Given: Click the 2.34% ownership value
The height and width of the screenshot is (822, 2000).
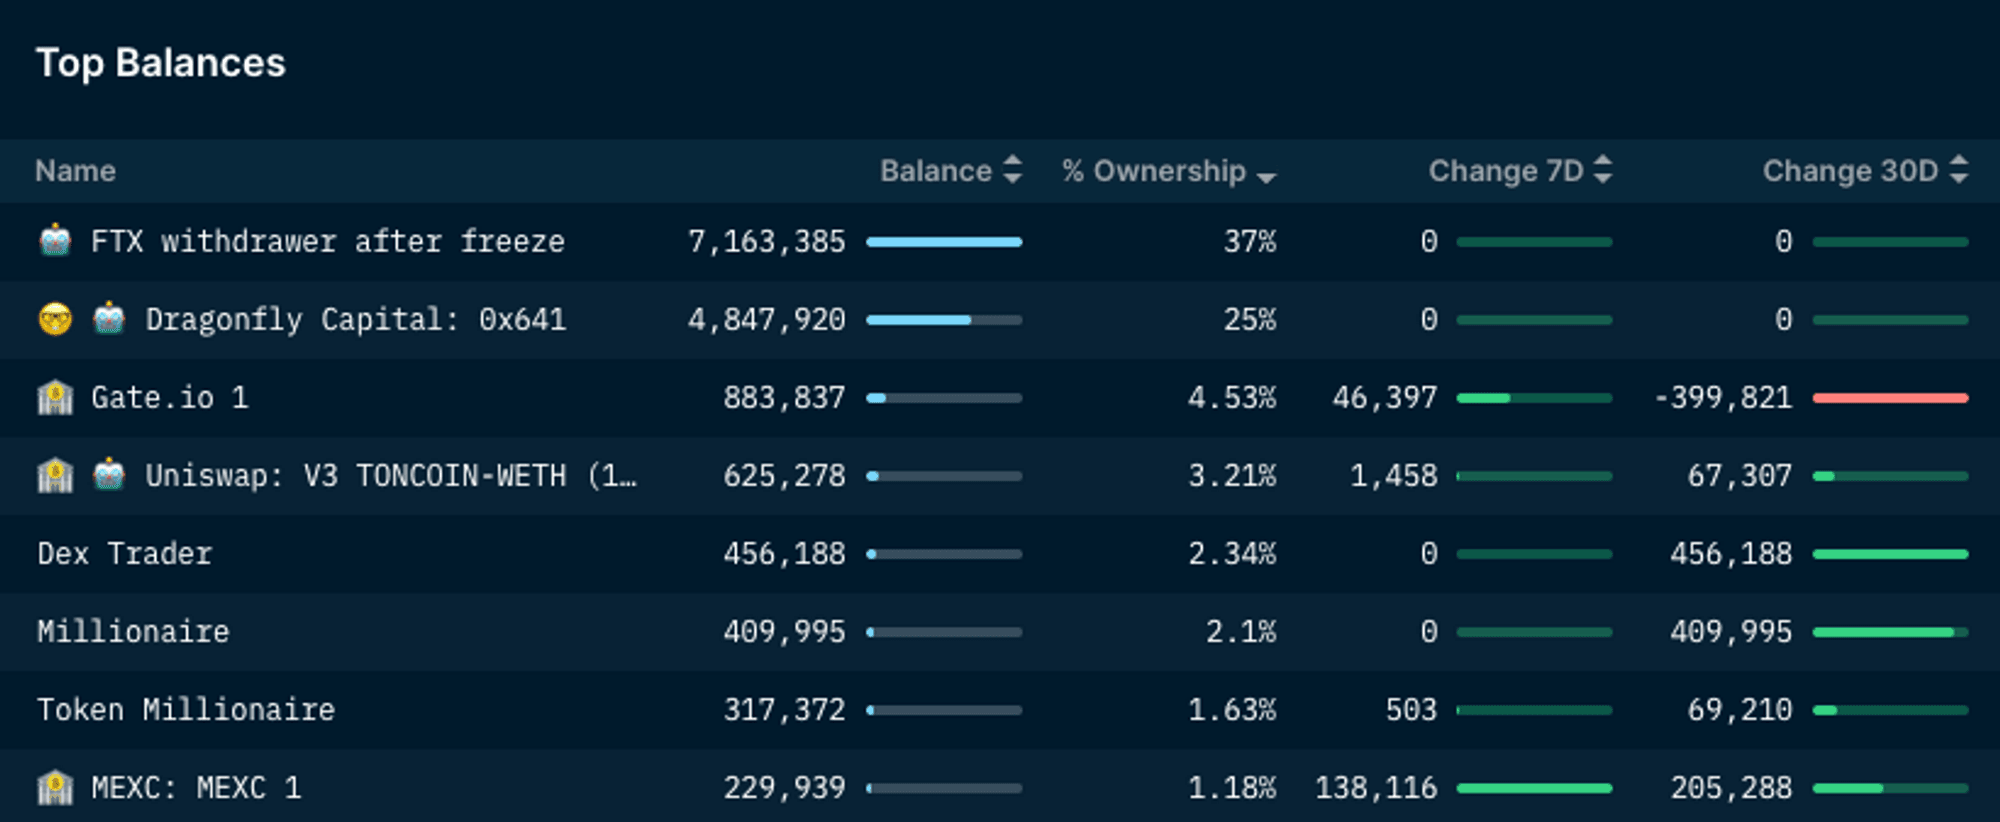Looking at the screenshot, I should (1232, 553).
